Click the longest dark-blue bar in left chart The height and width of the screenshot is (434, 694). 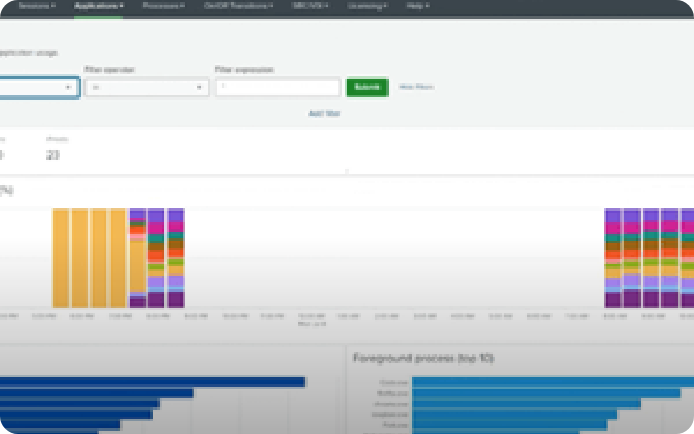153,382
